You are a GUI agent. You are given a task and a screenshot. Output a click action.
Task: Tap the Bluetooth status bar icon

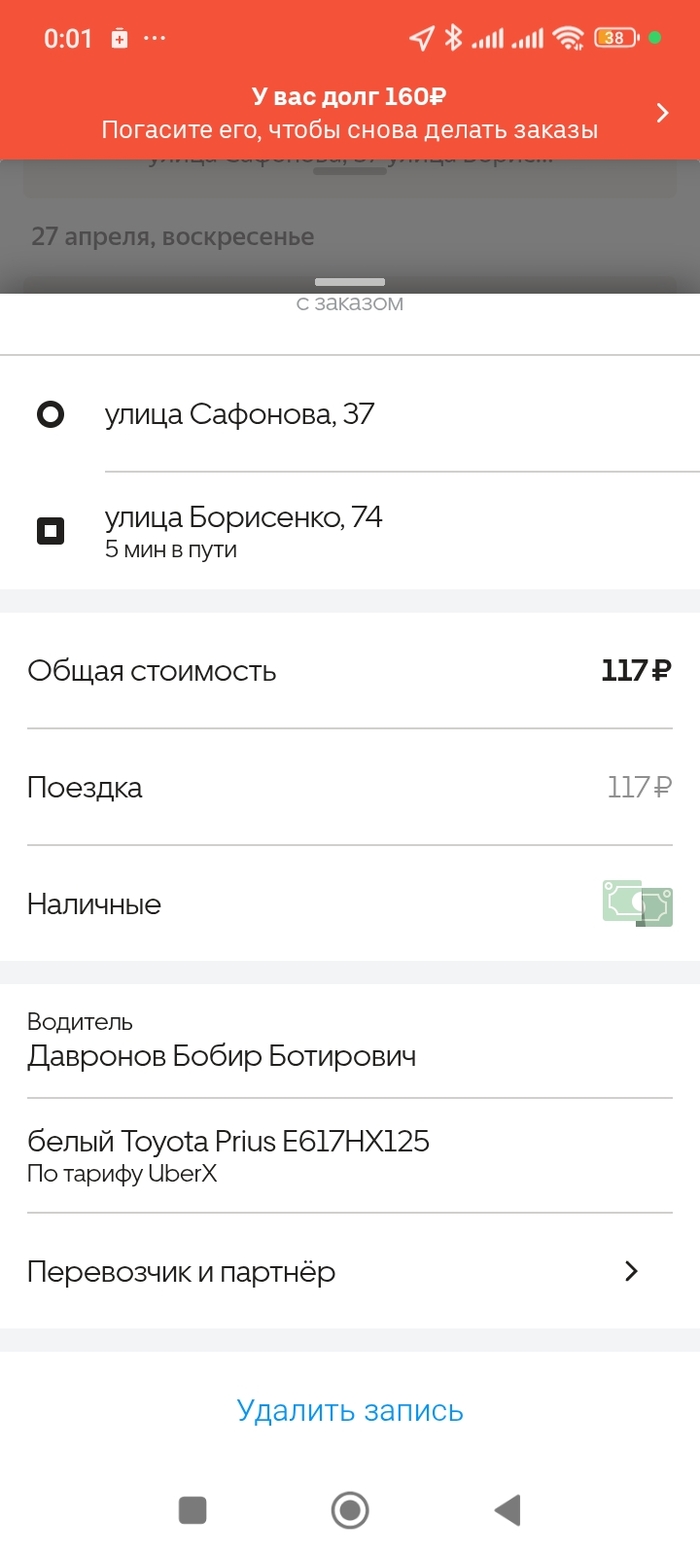pyautogui.click(x=452, y=38)
